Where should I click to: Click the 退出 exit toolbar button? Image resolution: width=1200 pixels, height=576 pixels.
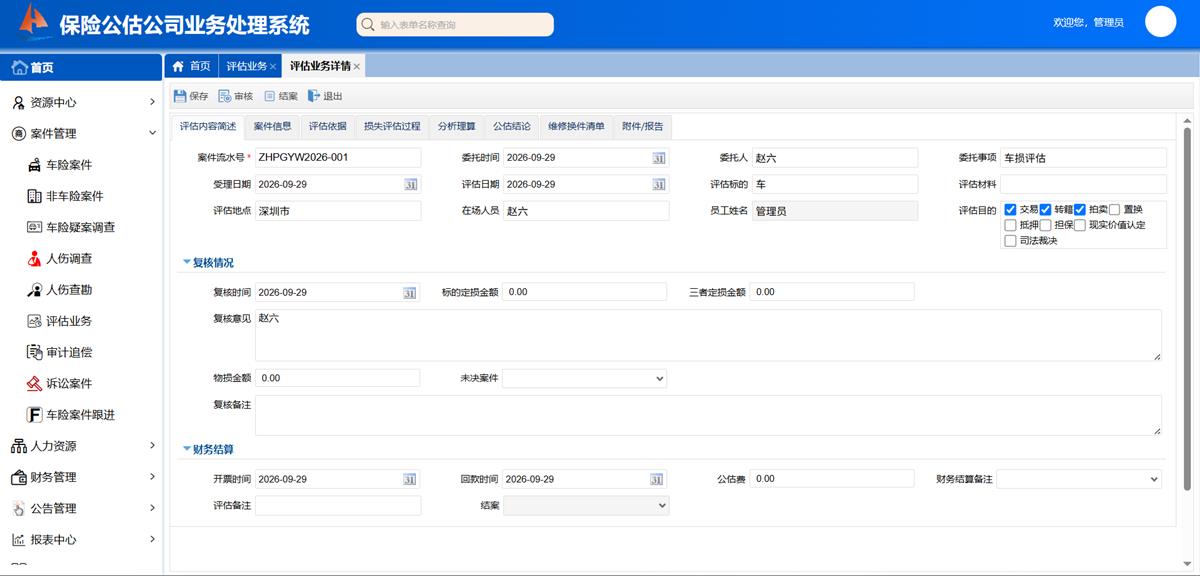(325, 96)
